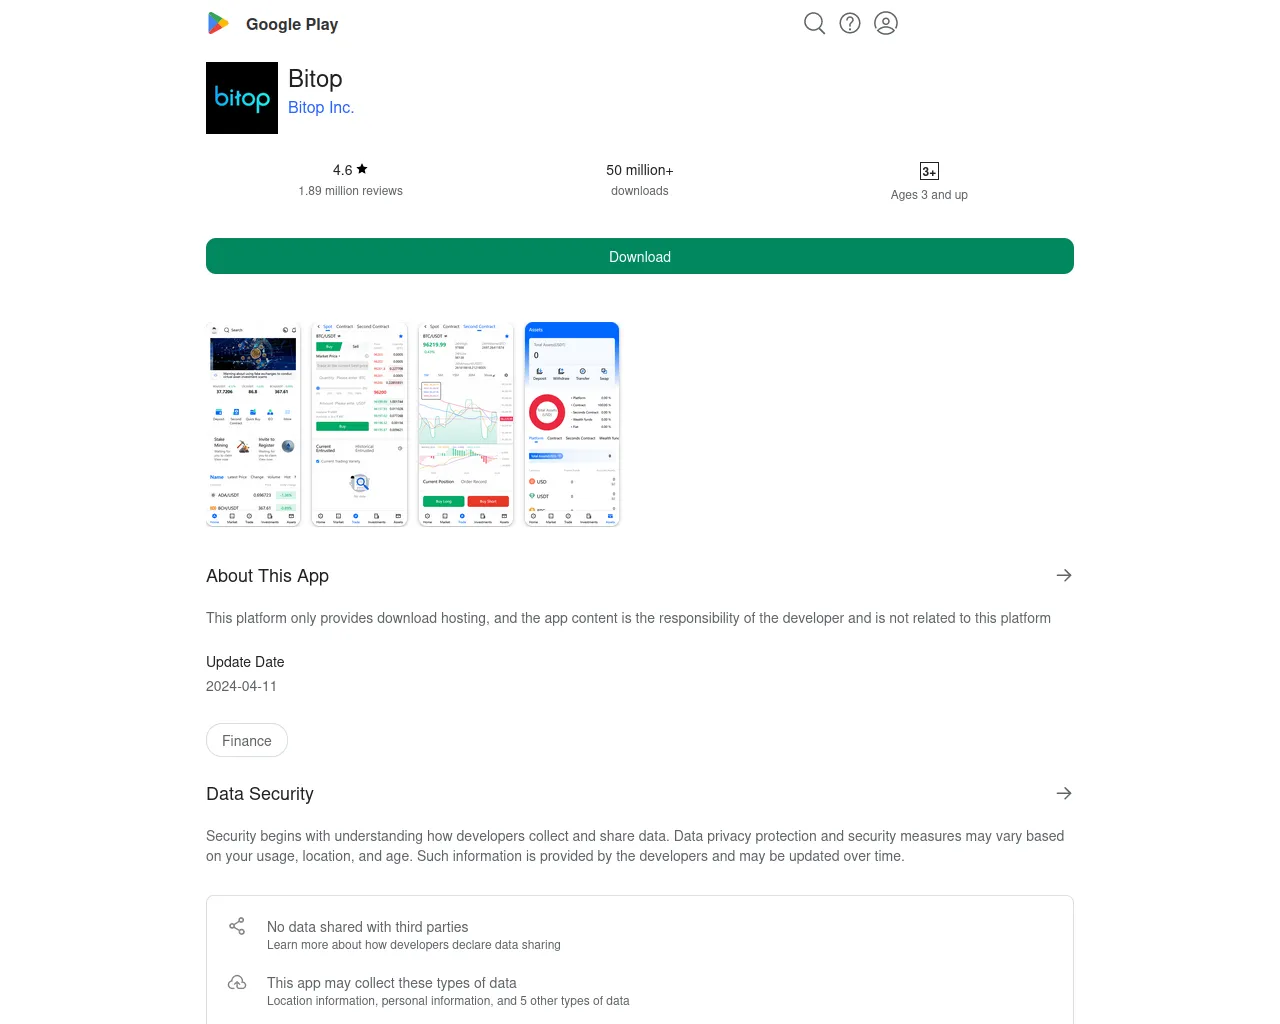Open the search icon
The width and height of the screenshot is (1280, 1024).
(x=815, y=23)
